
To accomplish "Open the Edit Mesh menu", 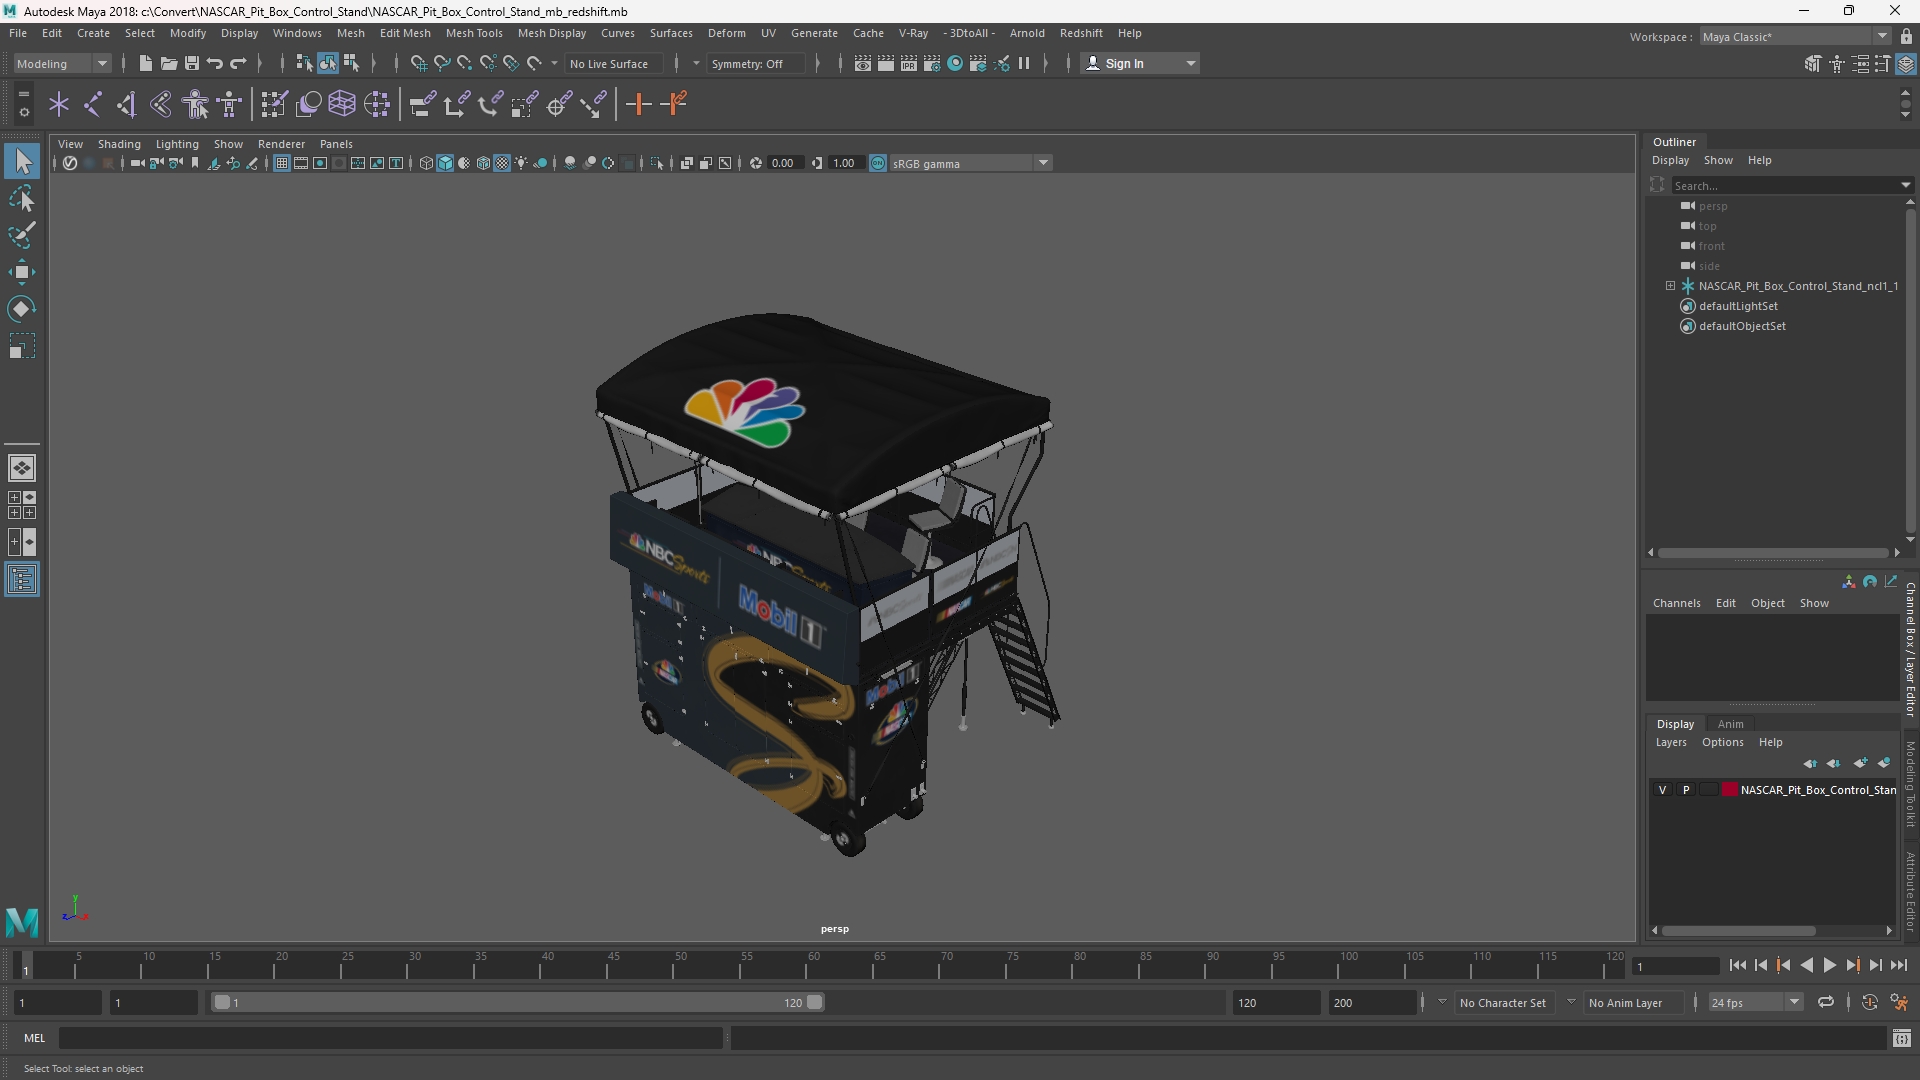I will click(x=405, y=33).
